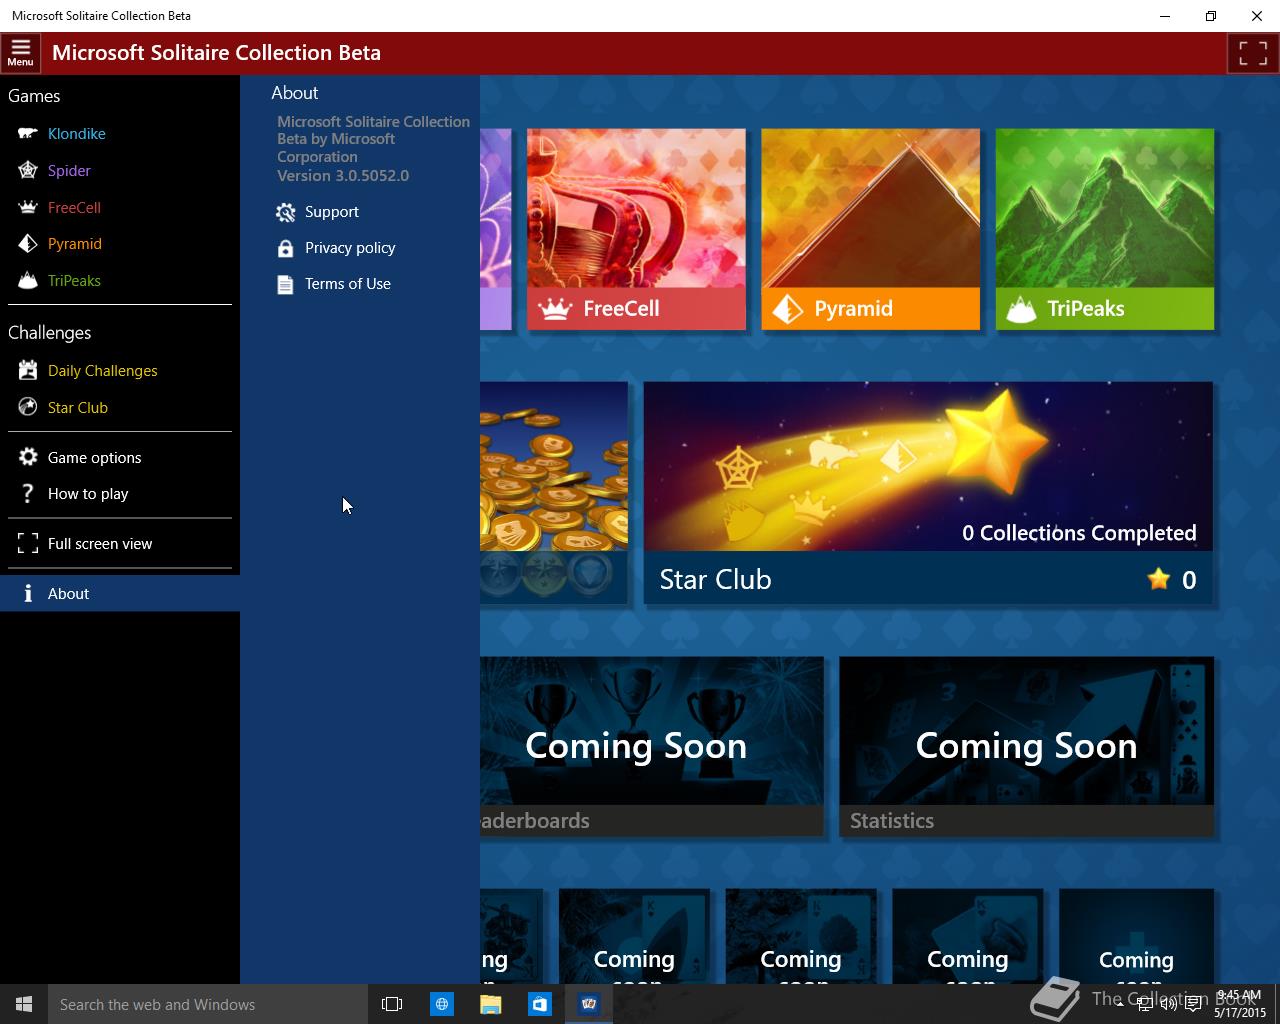1280x1024 pixels.
Task: Toggle the full screen icon in the header
Action: click(x=1253, y=53)
